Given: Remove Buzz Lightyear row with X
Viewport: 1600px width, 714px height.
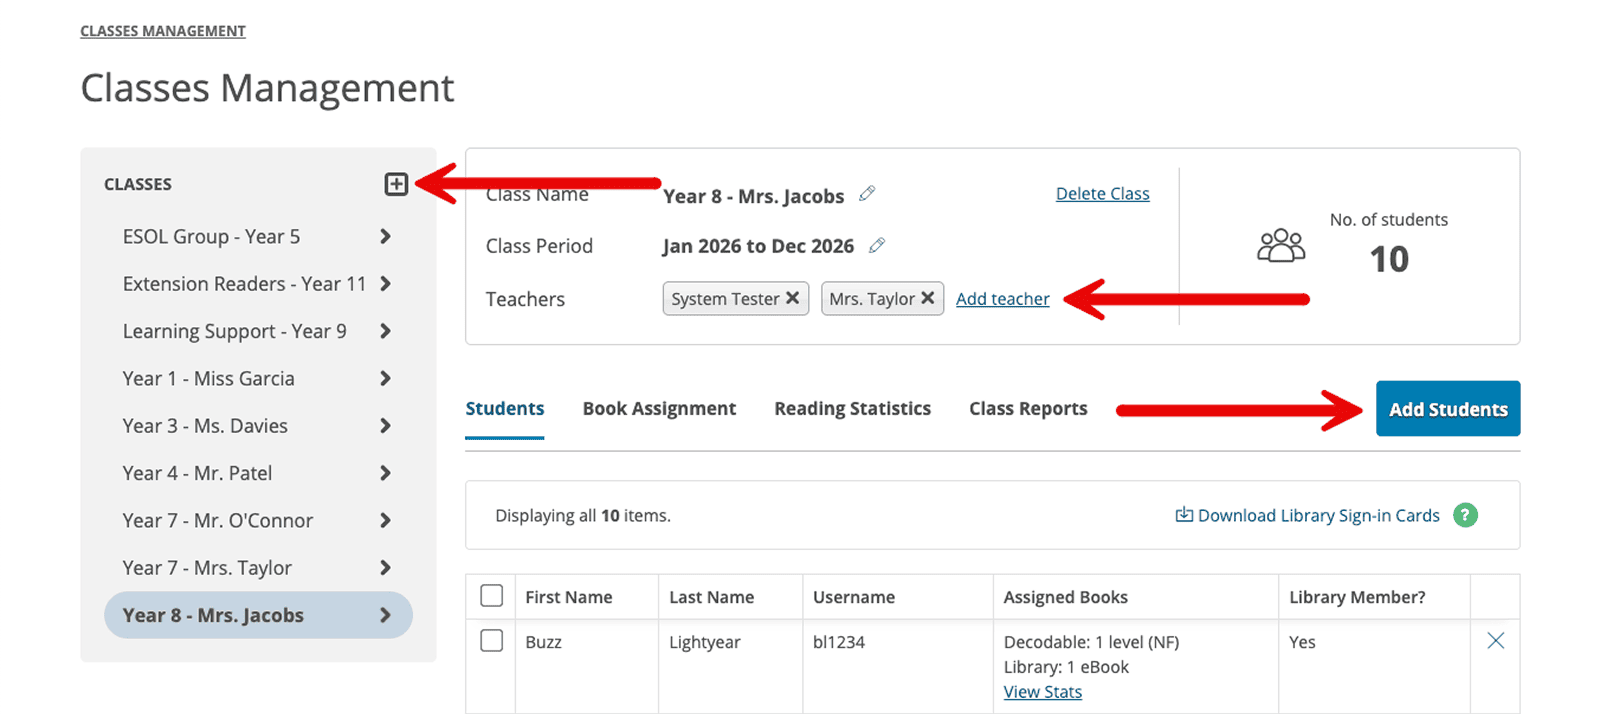Looking at the screenshot, I should click(1495, 641).
